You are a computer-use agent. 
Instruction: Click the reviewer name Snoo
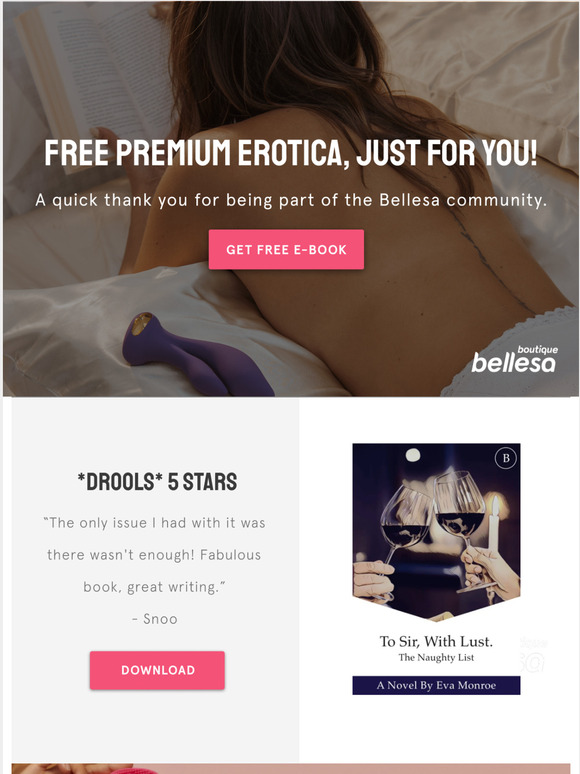pos(155,619)
